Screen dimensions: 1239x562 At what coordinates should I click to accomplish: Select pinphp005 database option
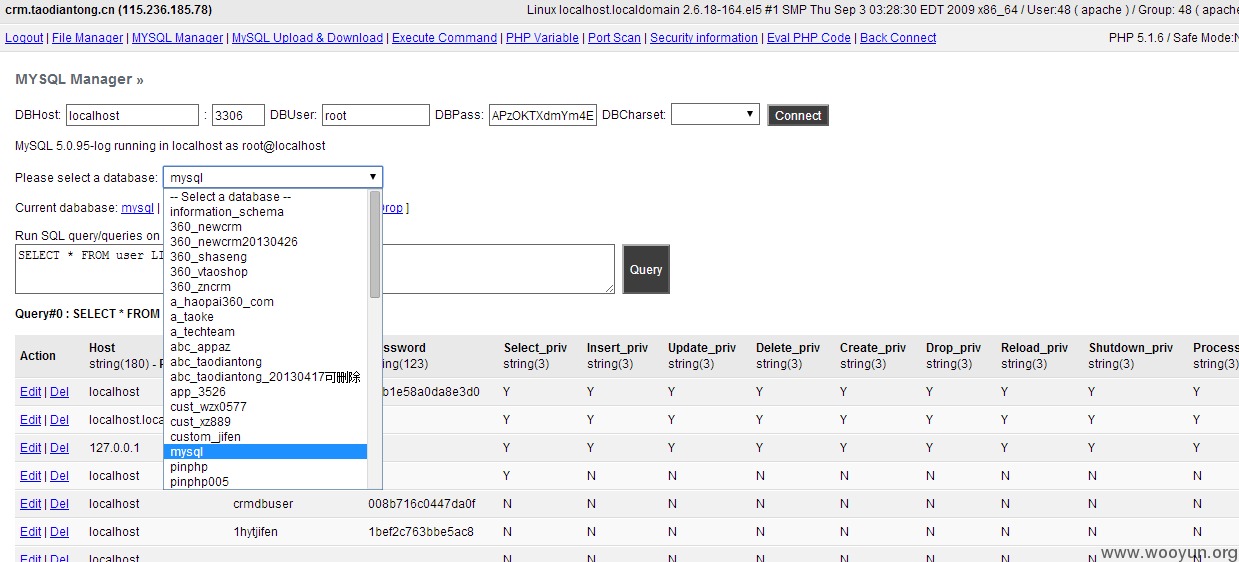266,482
